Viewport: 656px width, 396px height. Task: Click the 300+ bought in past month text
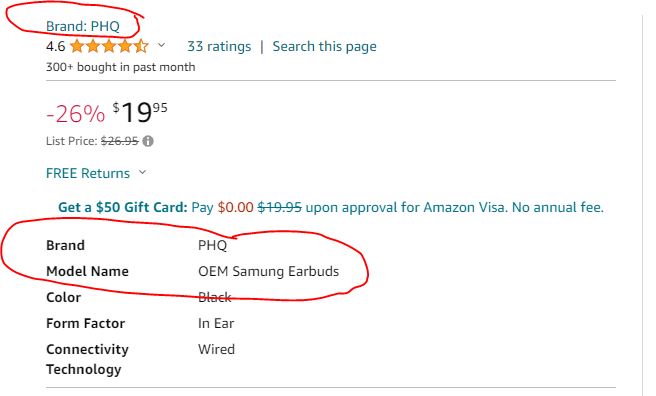pyautogui.click(x=120, y=67)
